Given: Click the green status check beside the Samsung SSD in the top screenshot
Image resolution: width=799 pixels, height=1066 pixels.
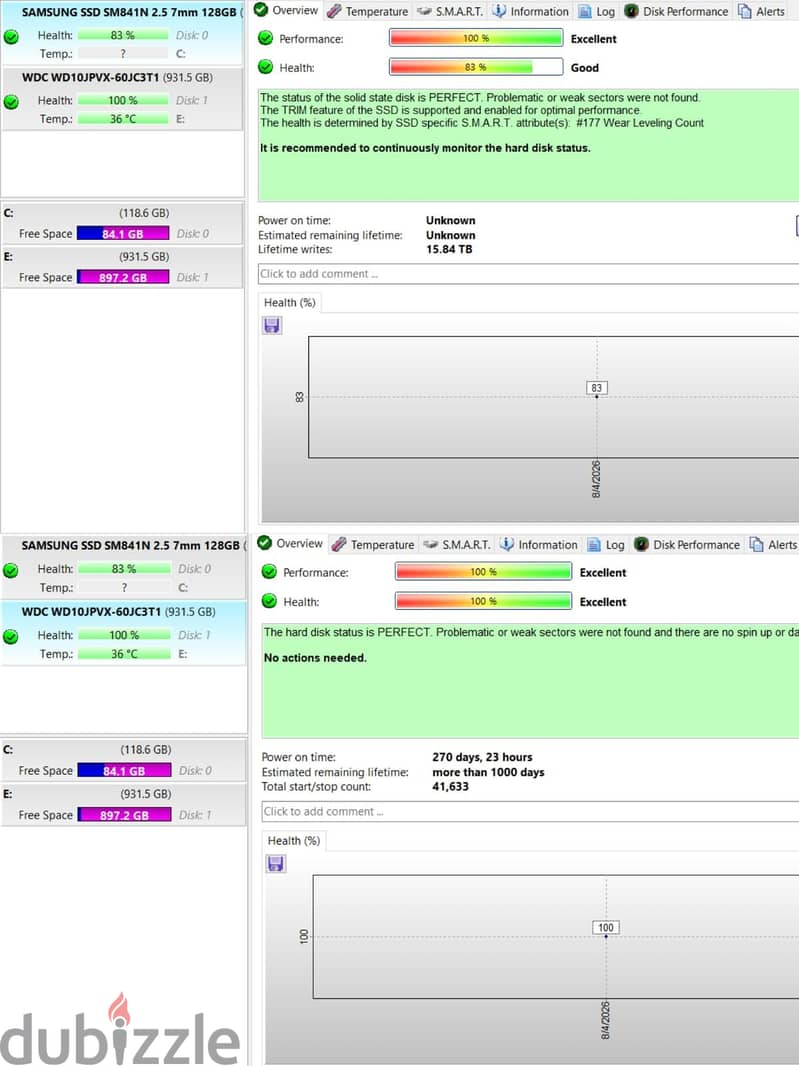Looking at the screenshot, I should pos(11,37).
